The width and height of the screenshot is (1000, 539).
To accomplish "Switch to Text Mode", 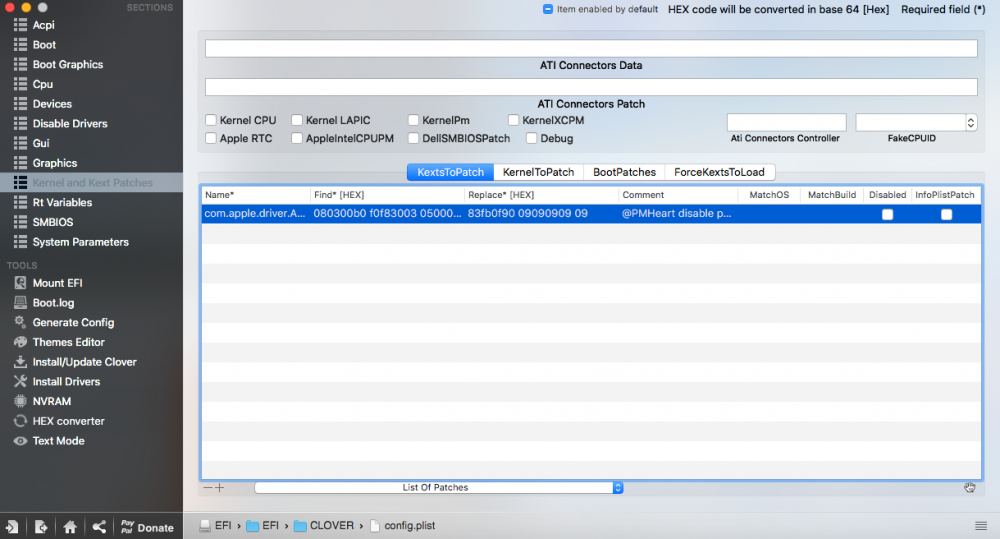I will coord(59,441).
